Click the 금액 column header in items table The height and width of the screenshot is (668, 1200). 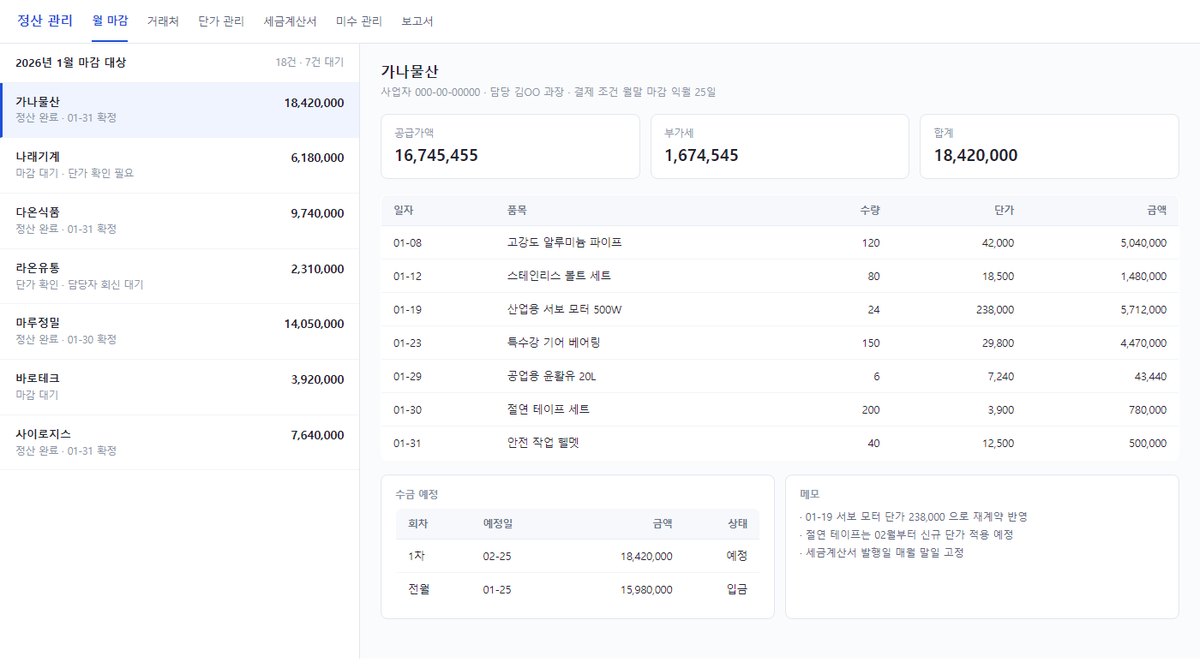pos(1156,210)
